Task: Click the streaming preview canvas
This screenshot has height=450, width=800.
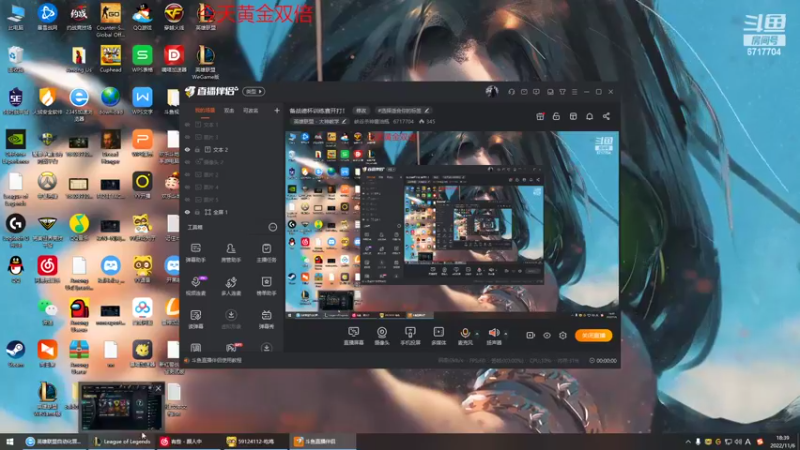Action: [x=452, y=225]
